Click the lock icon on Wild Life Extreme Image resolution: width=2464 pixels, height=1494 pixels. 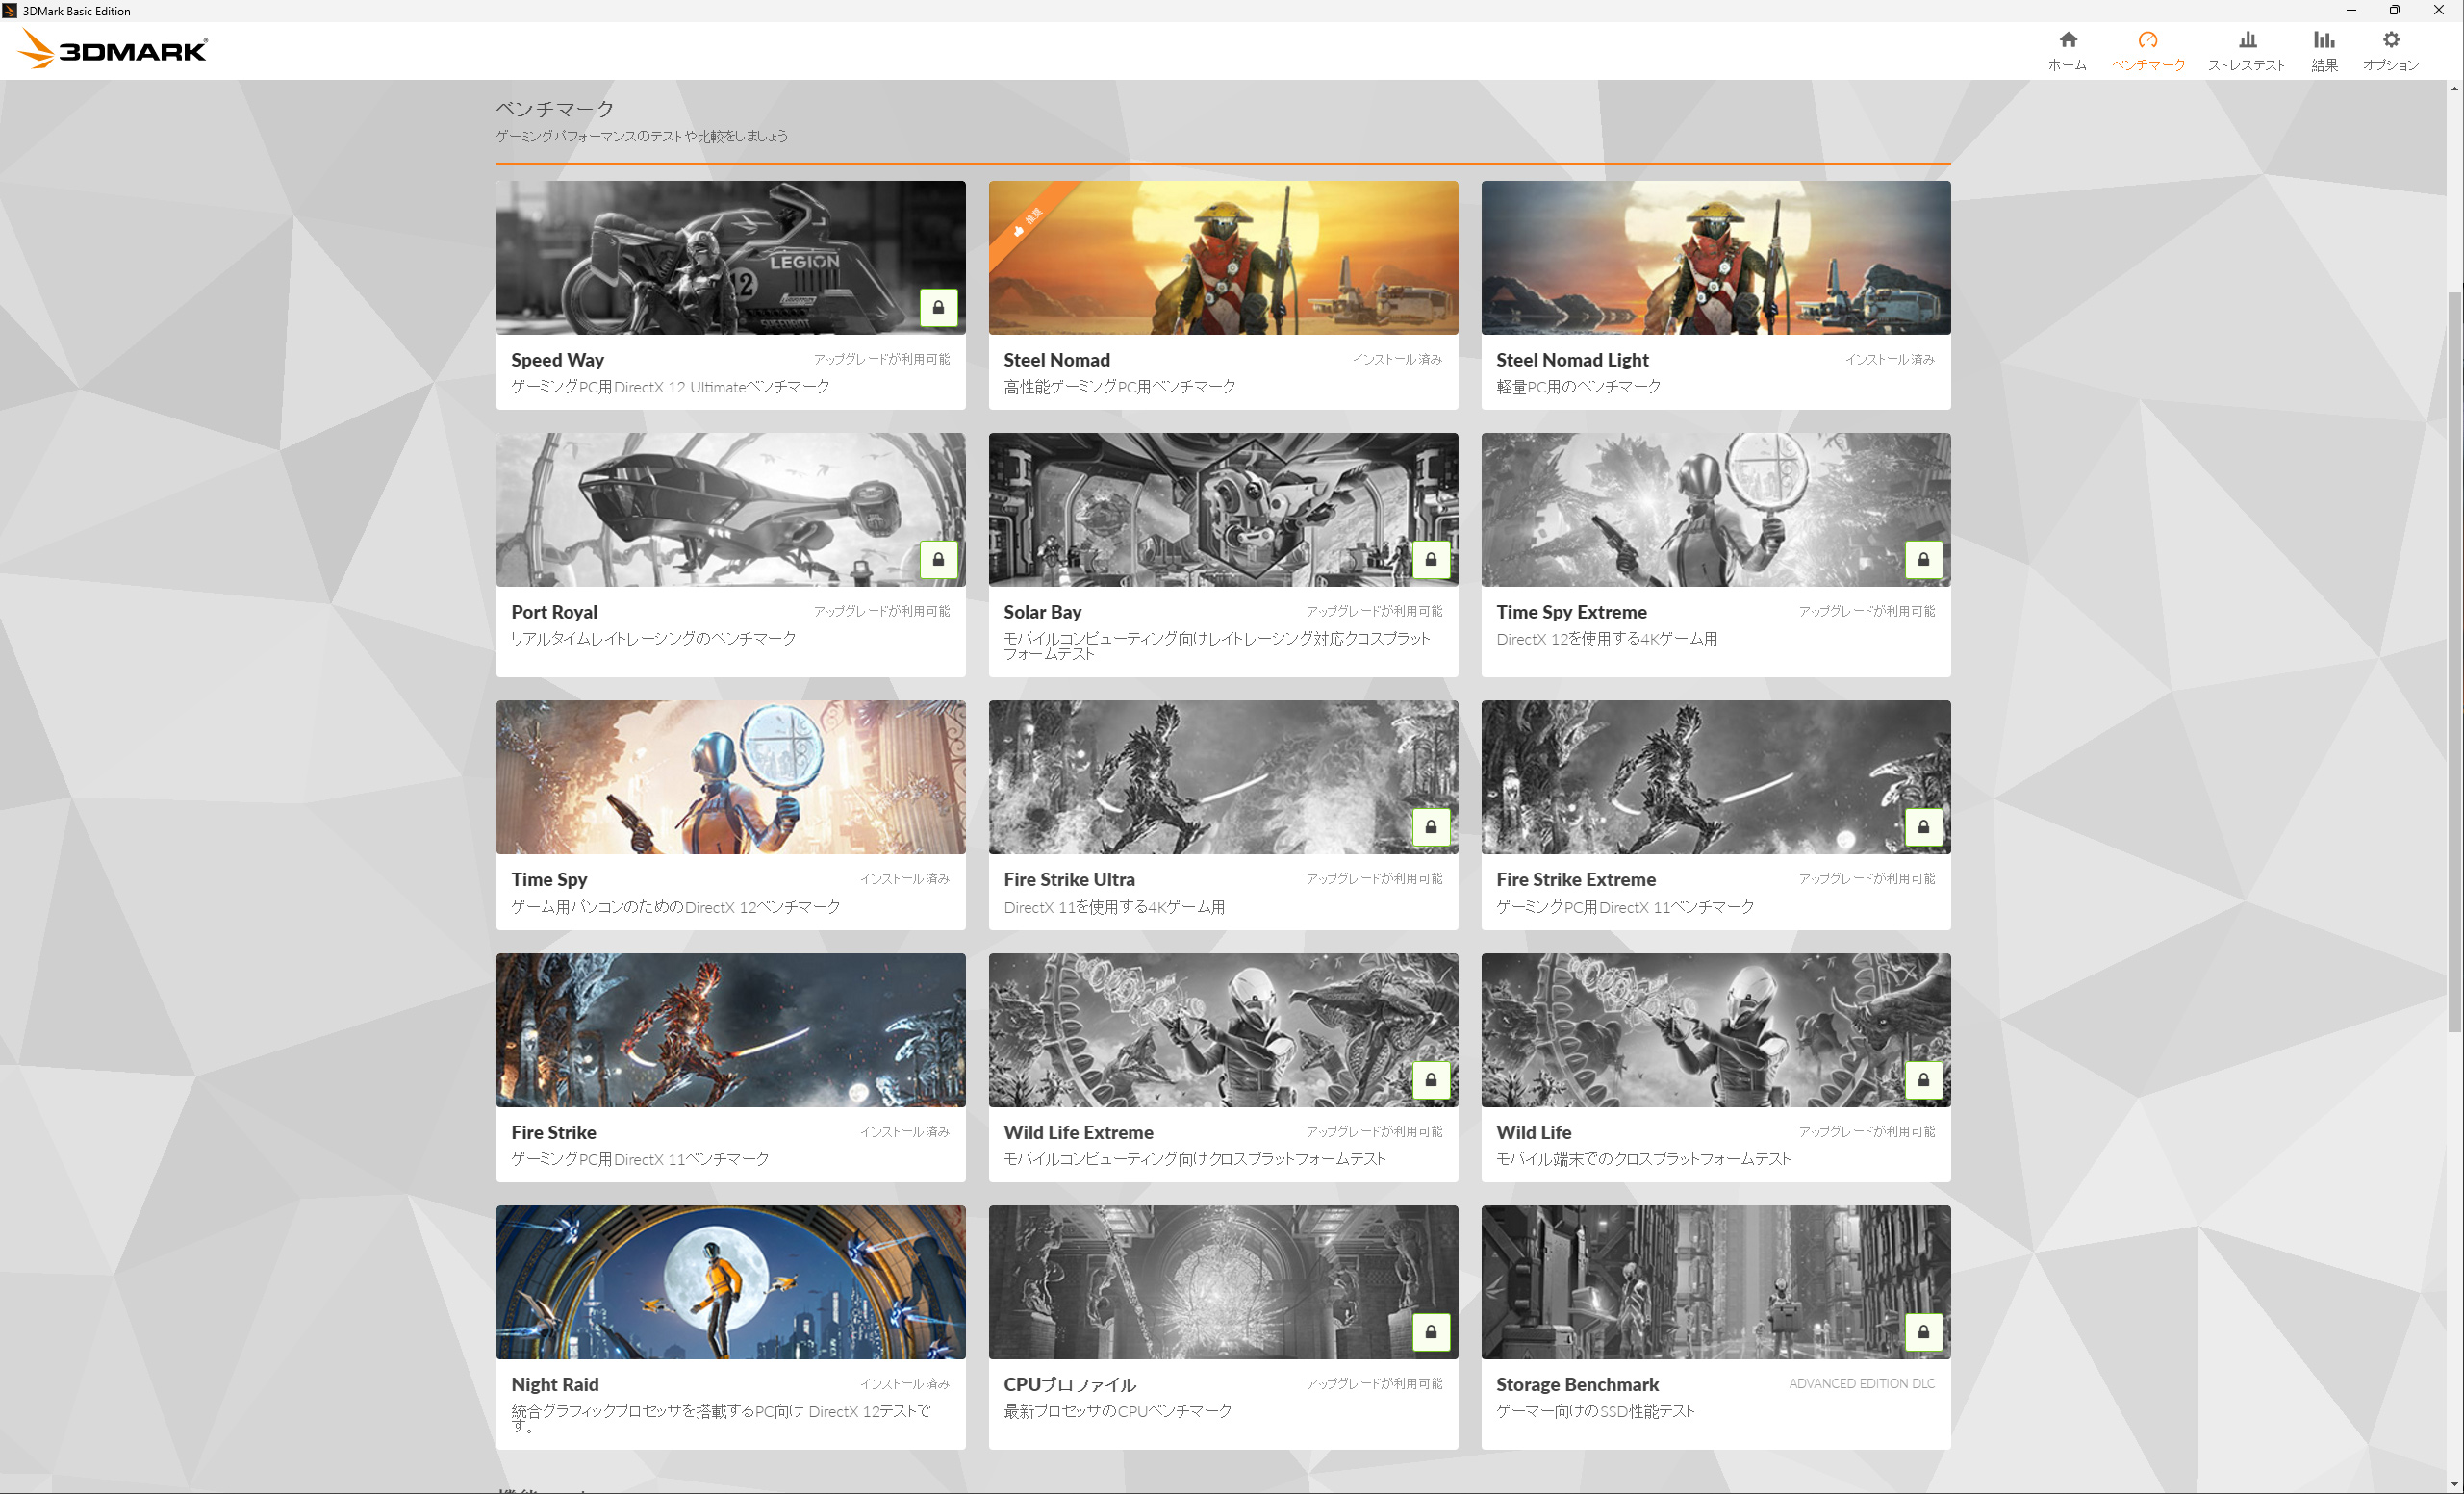click(1430, 1080)
